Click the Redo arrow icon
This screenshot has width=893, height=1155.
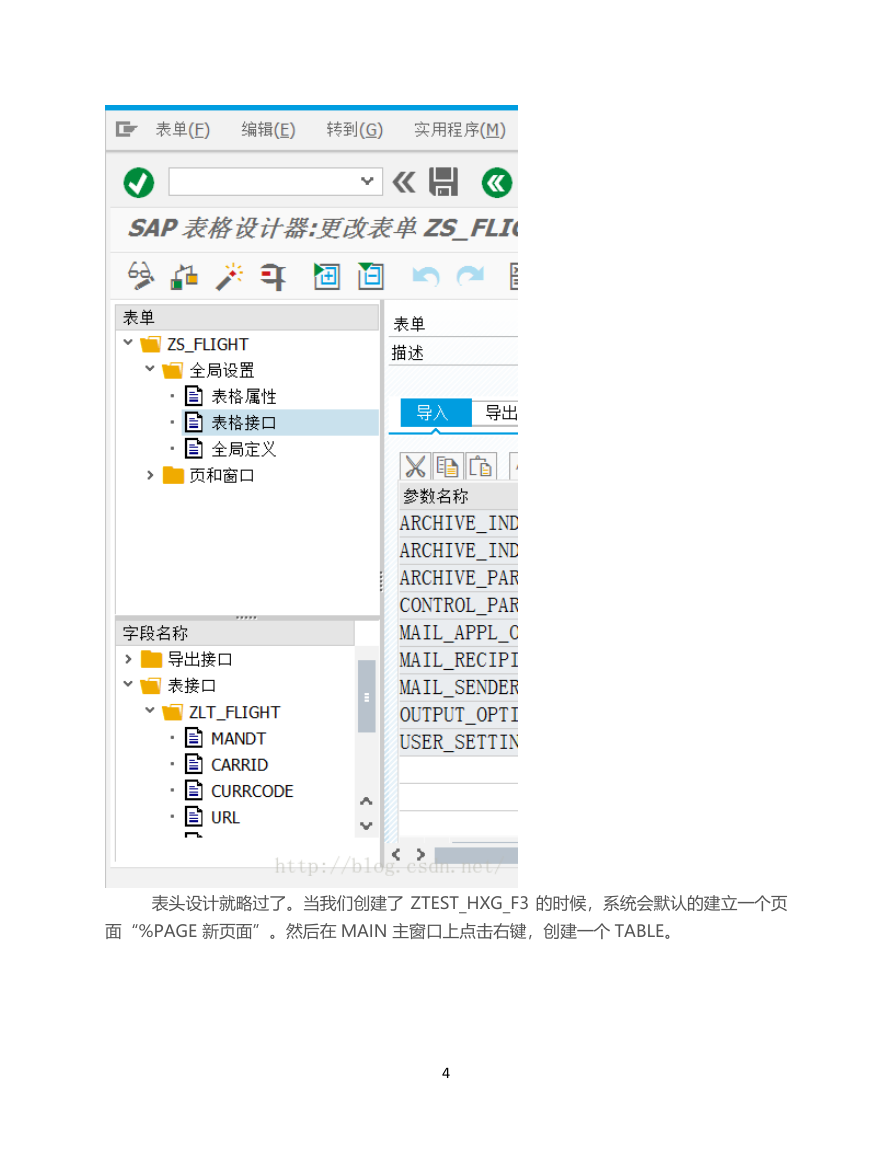[x=470, y=276]
